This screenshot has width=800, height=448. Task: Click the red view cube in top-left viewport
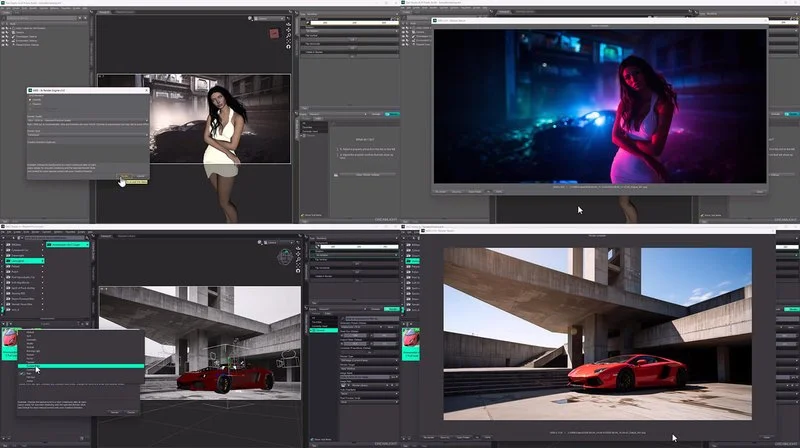(274, 33)
